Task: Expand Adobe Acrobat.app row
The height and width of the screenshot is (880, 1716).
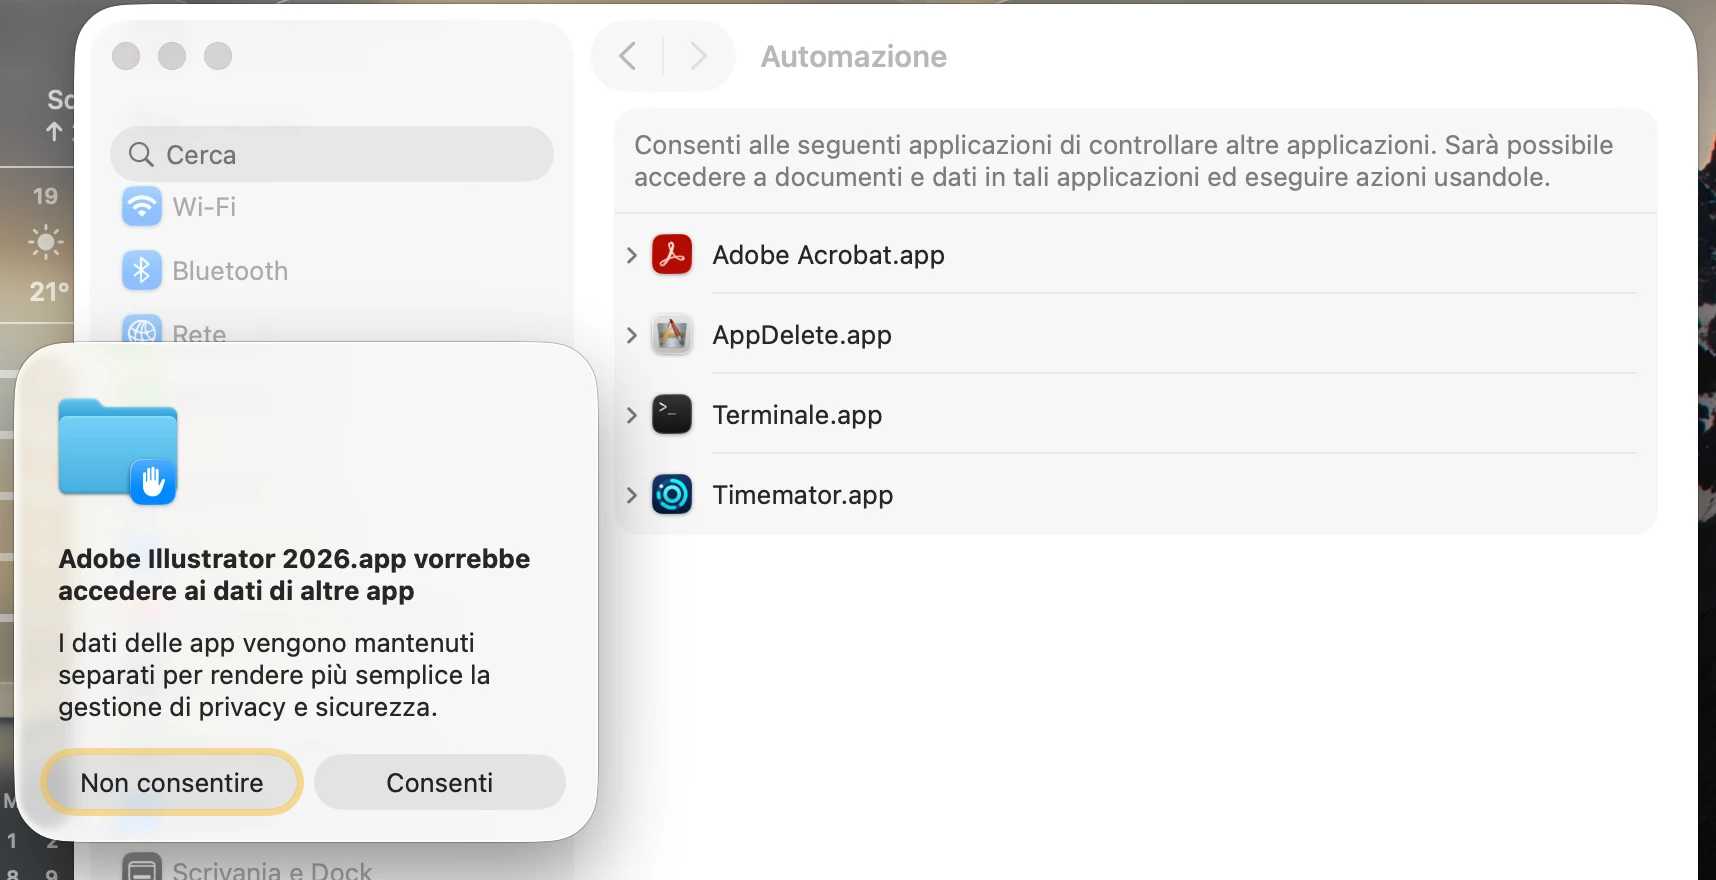Action: [631, 255]
